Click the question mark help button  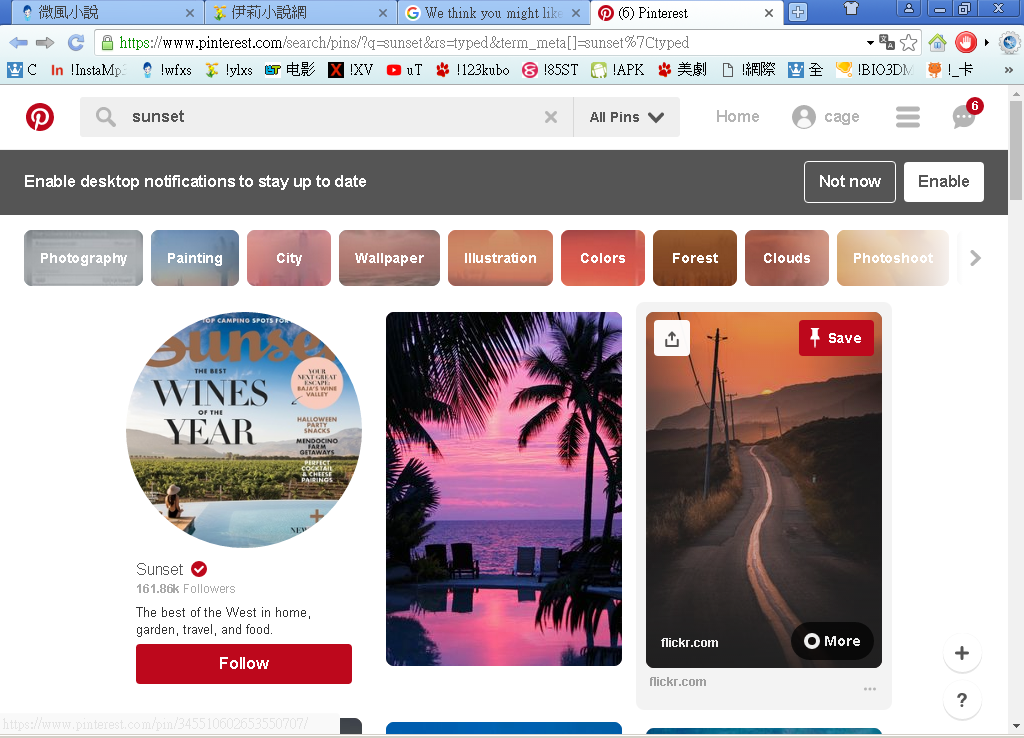[962, 700]
